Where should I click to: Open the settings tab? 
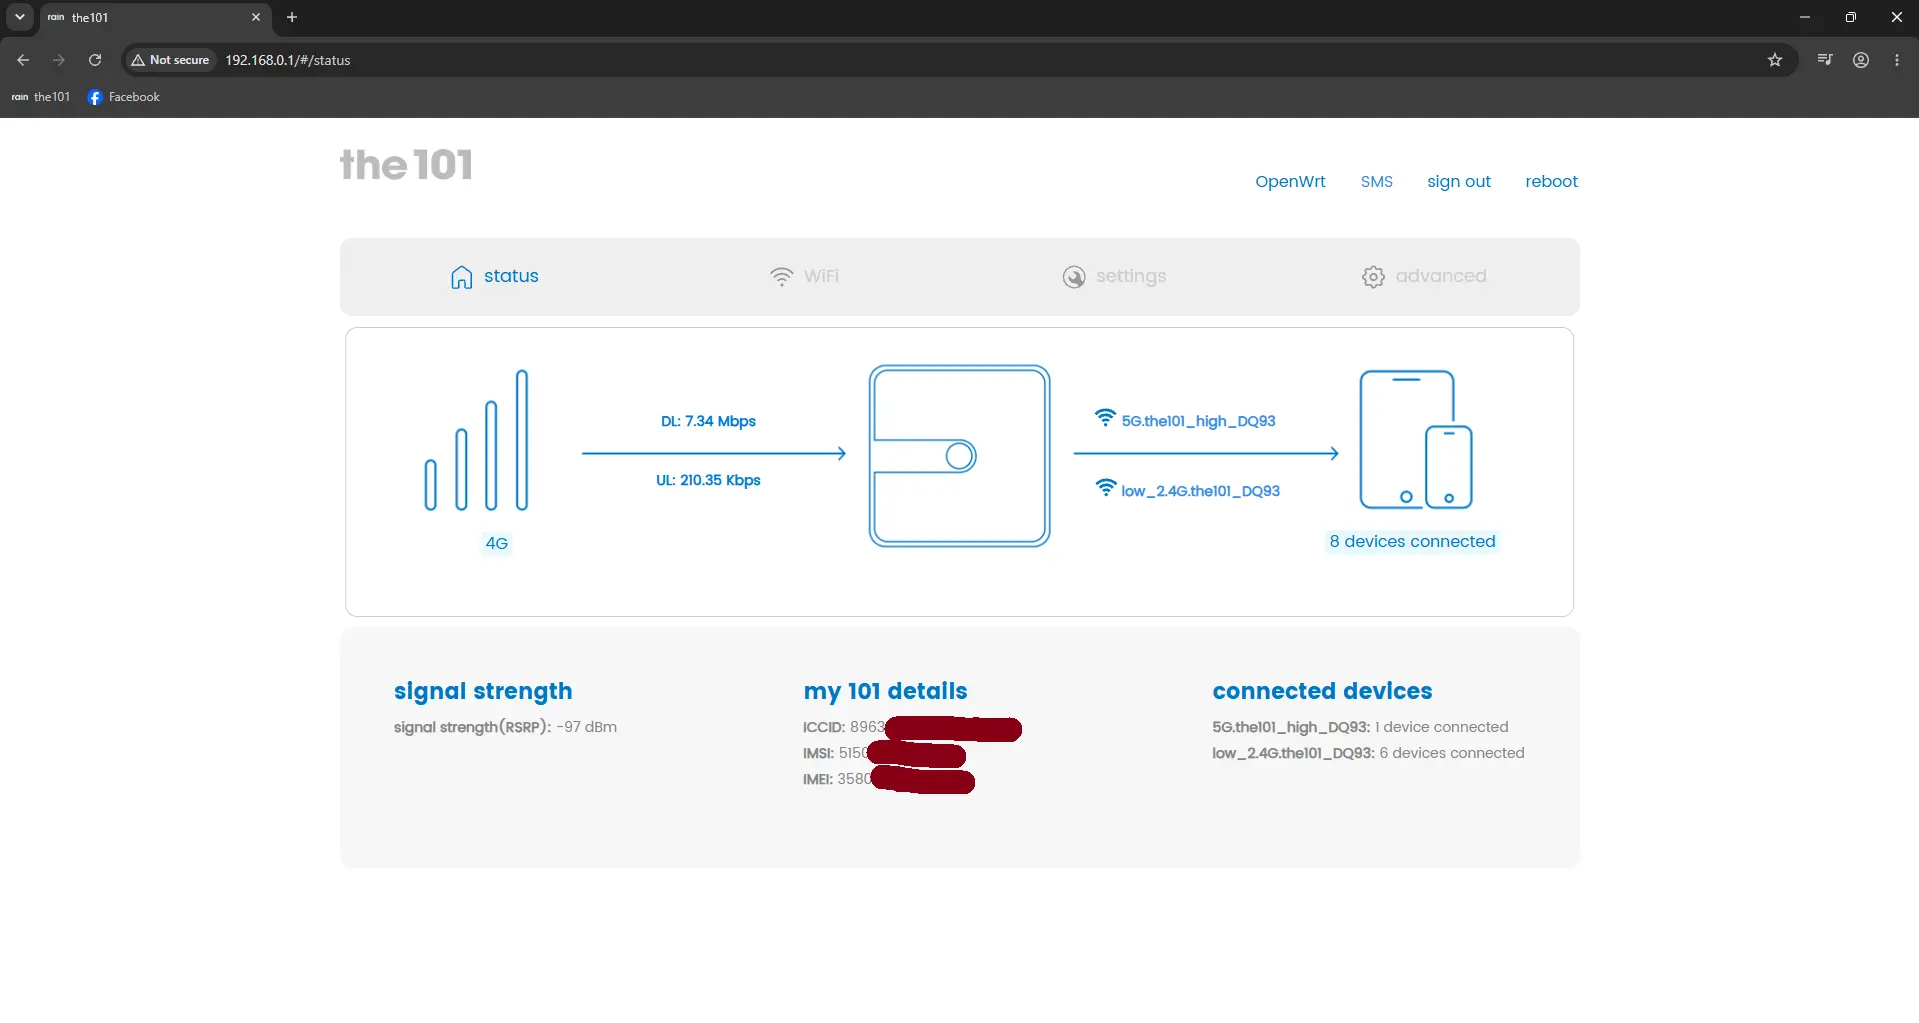tap(1114, 276)
